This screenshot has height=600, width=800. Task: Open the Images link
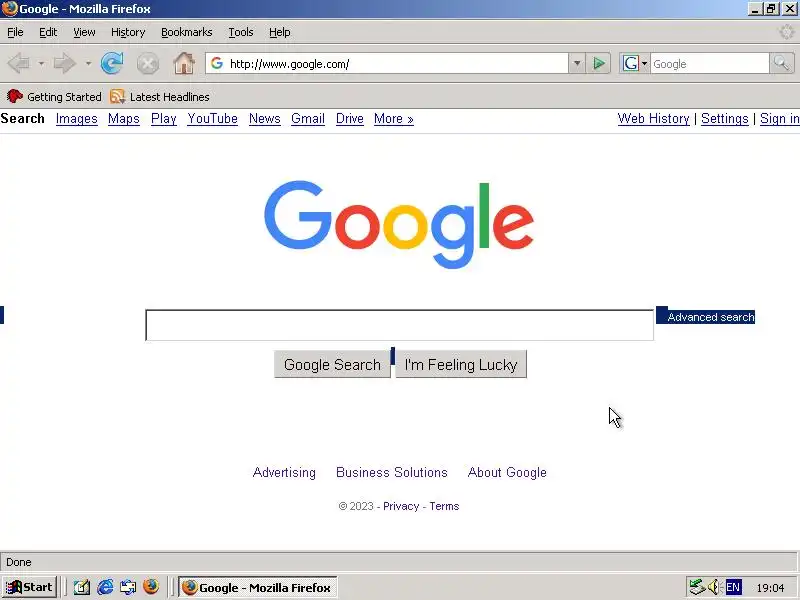coord(77,119)
